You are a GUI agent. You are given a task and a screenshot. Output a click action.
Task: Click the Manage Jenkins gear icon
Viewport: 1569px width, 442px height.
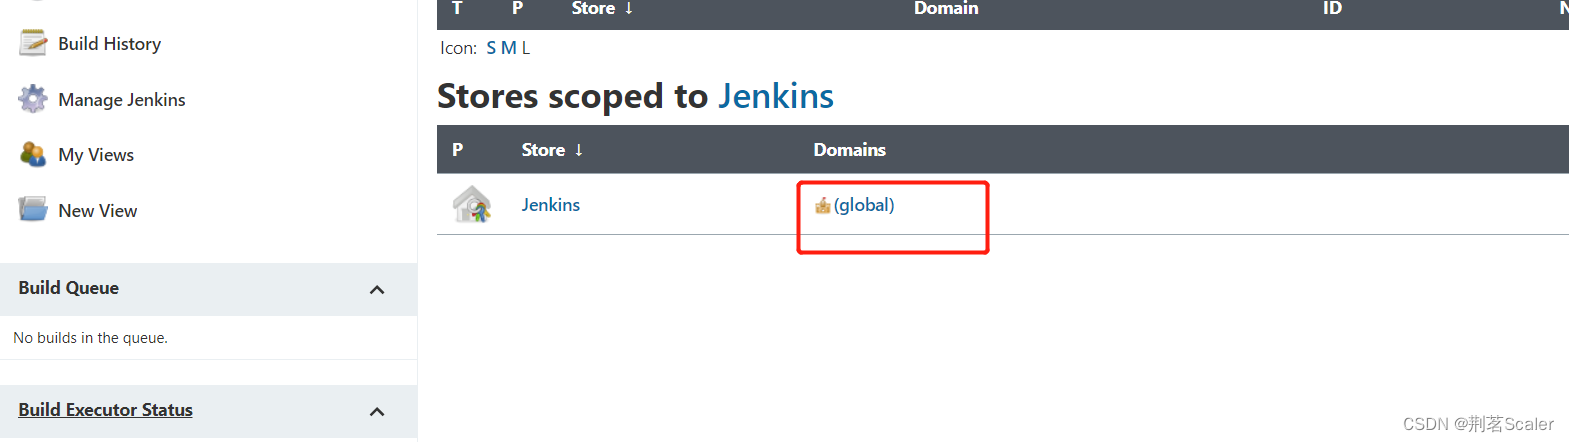coord(33,99)
